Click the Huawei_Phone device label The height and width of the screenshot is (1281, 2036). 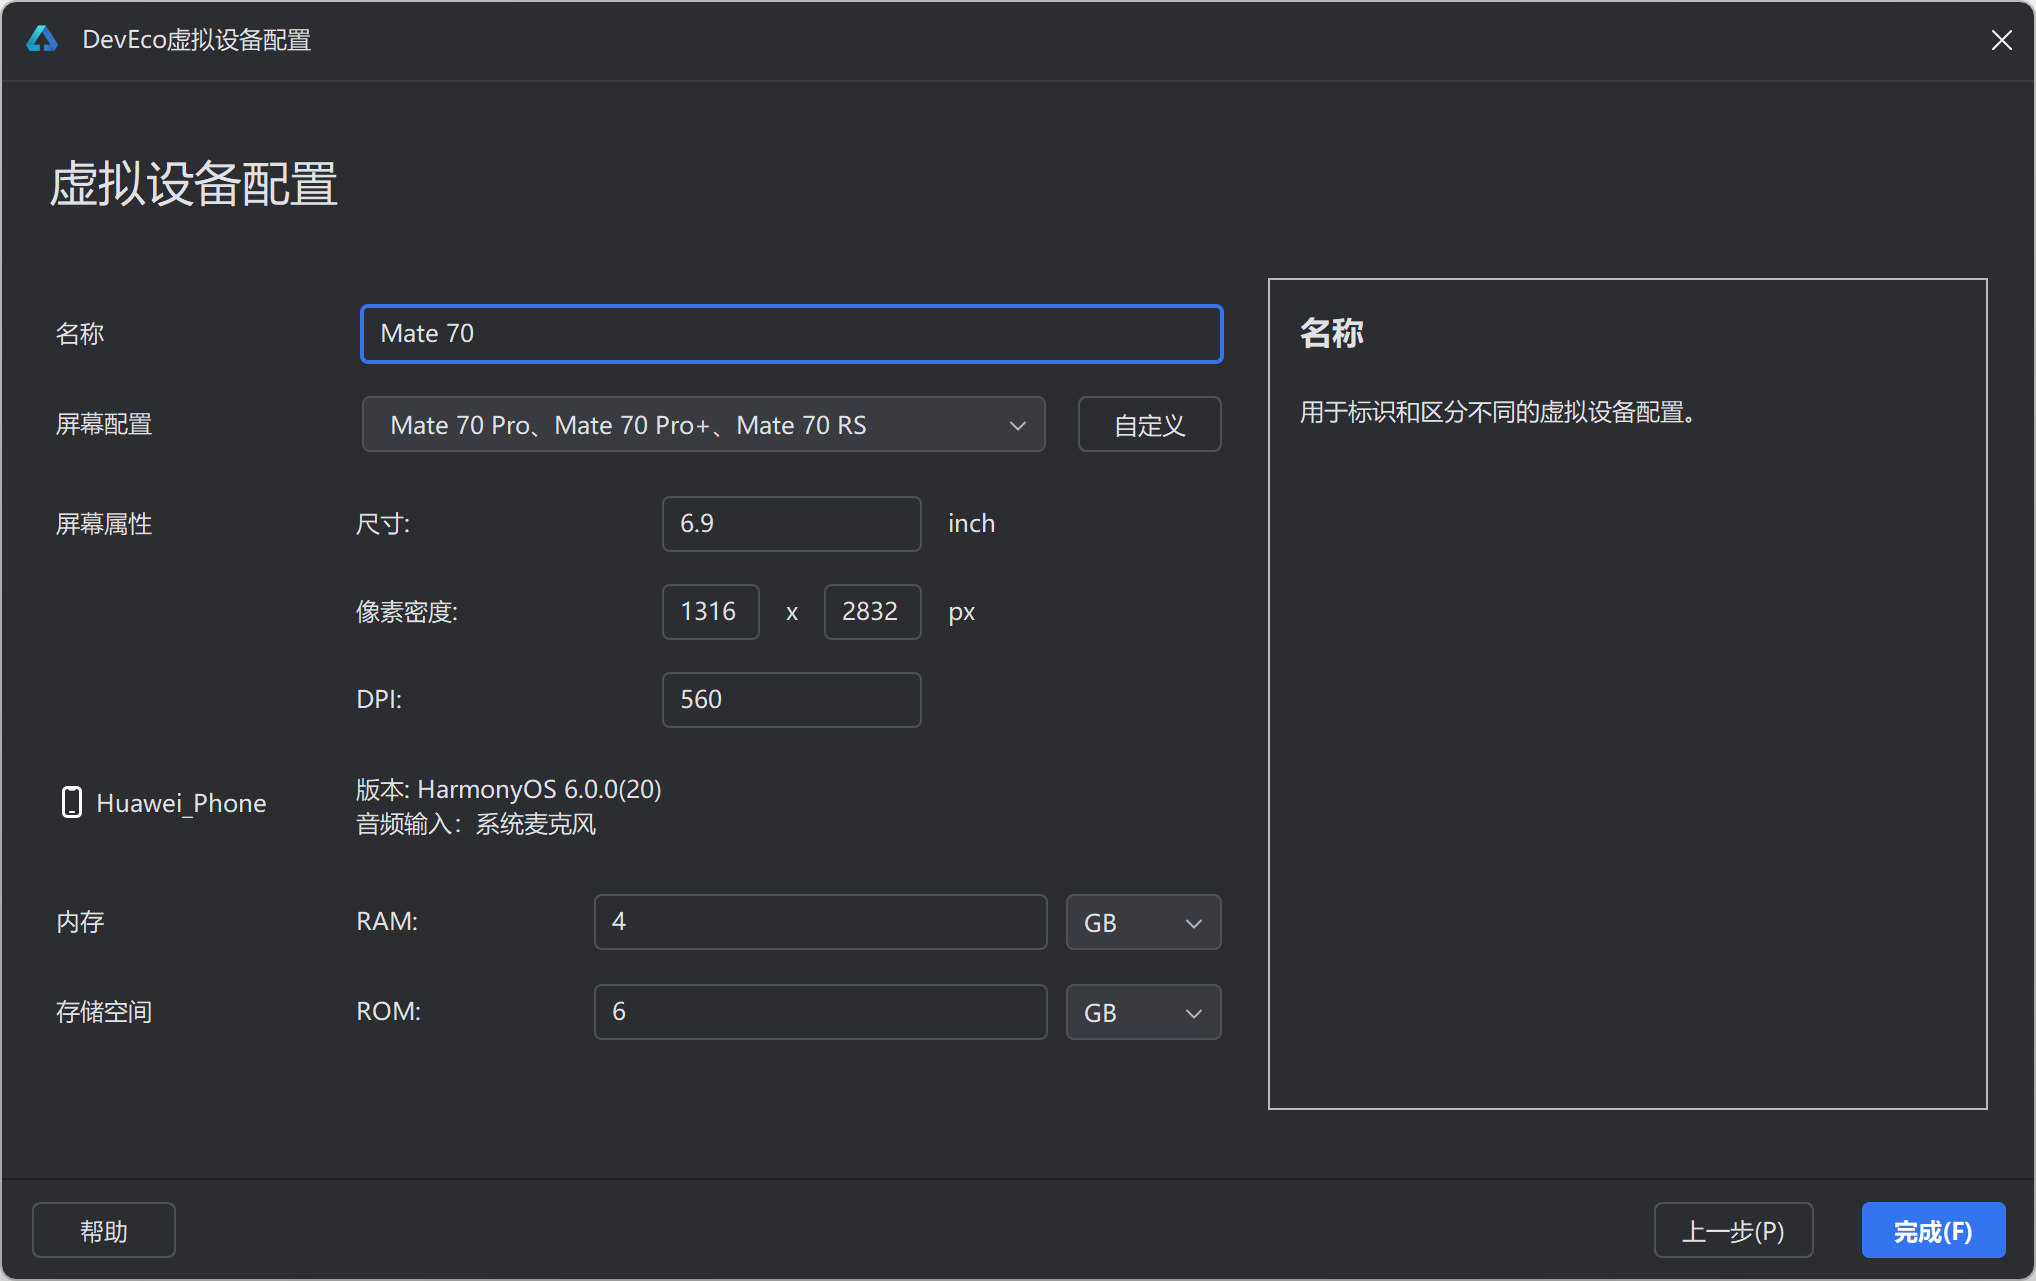181,803
